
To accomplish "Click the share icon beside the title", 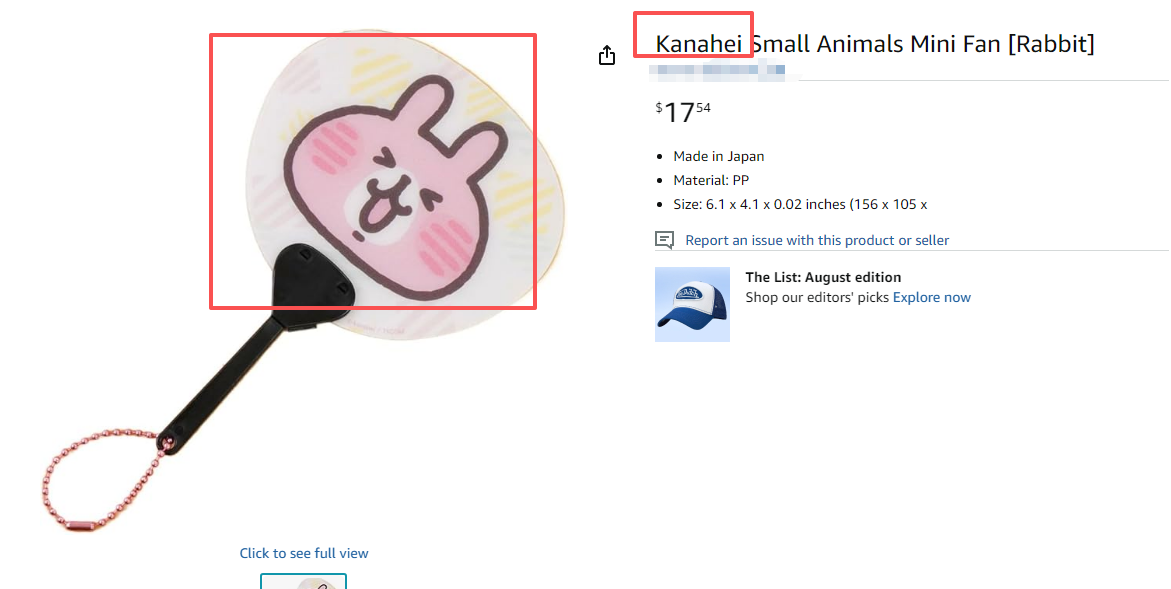I will coord(606,55).
